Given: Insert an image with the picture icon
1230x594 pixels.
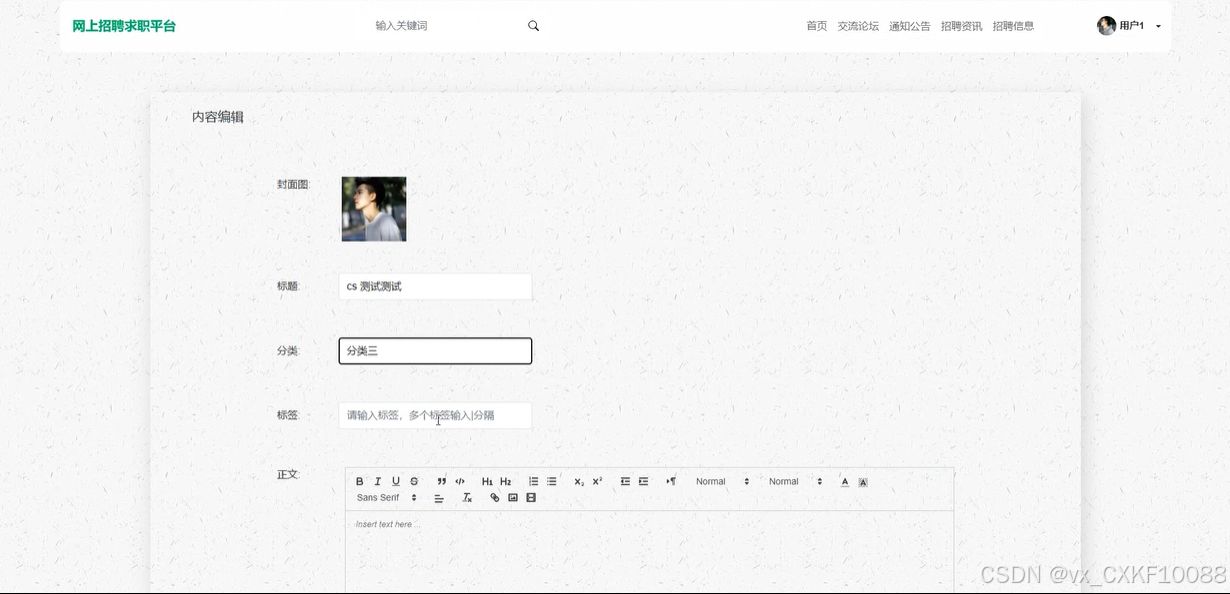Looking at the screenshot, I should (513, 498).
